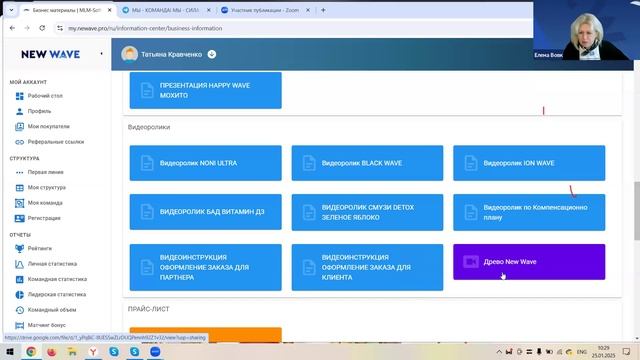Open Windows notification center icon

click(627, 352)
